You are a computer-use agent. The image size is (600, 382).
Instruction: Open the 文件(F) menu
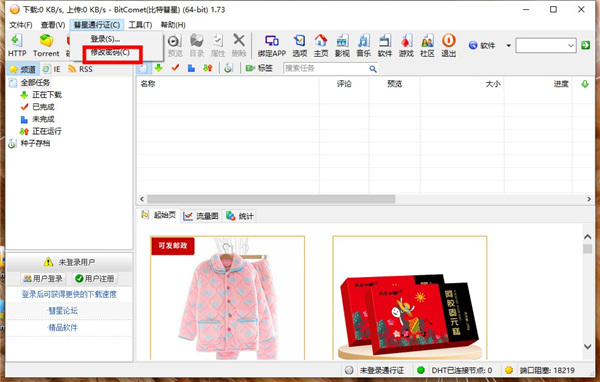point(21,25)
